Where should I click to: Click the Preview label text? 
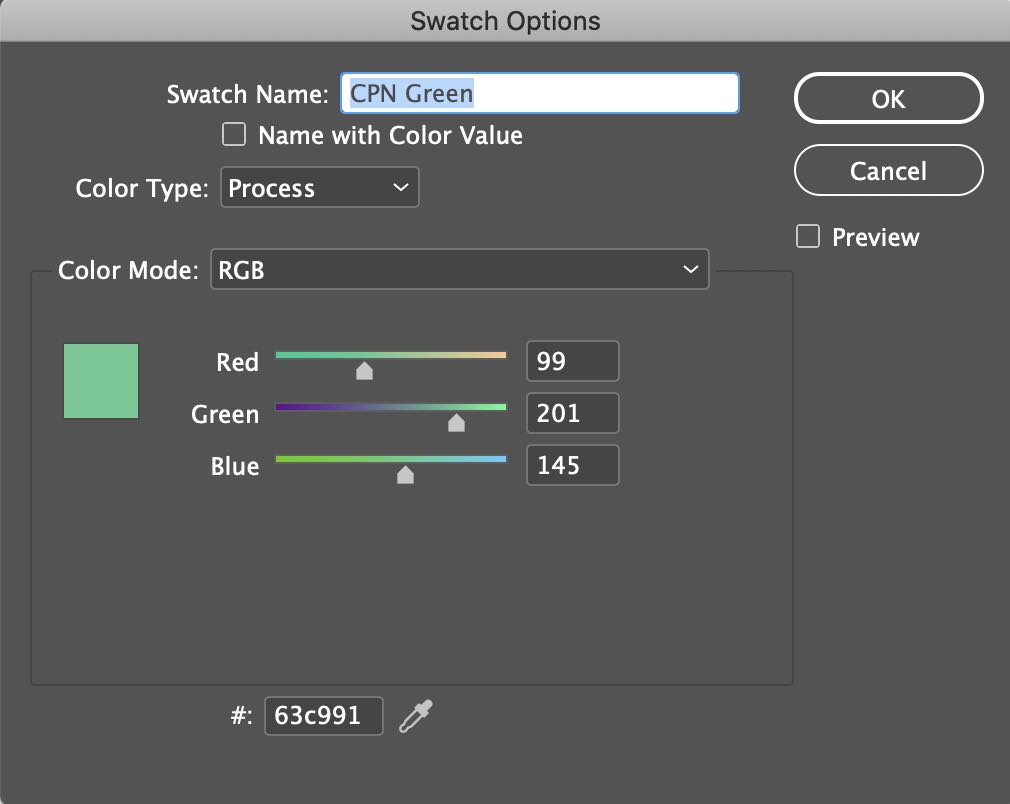(875, 237)
